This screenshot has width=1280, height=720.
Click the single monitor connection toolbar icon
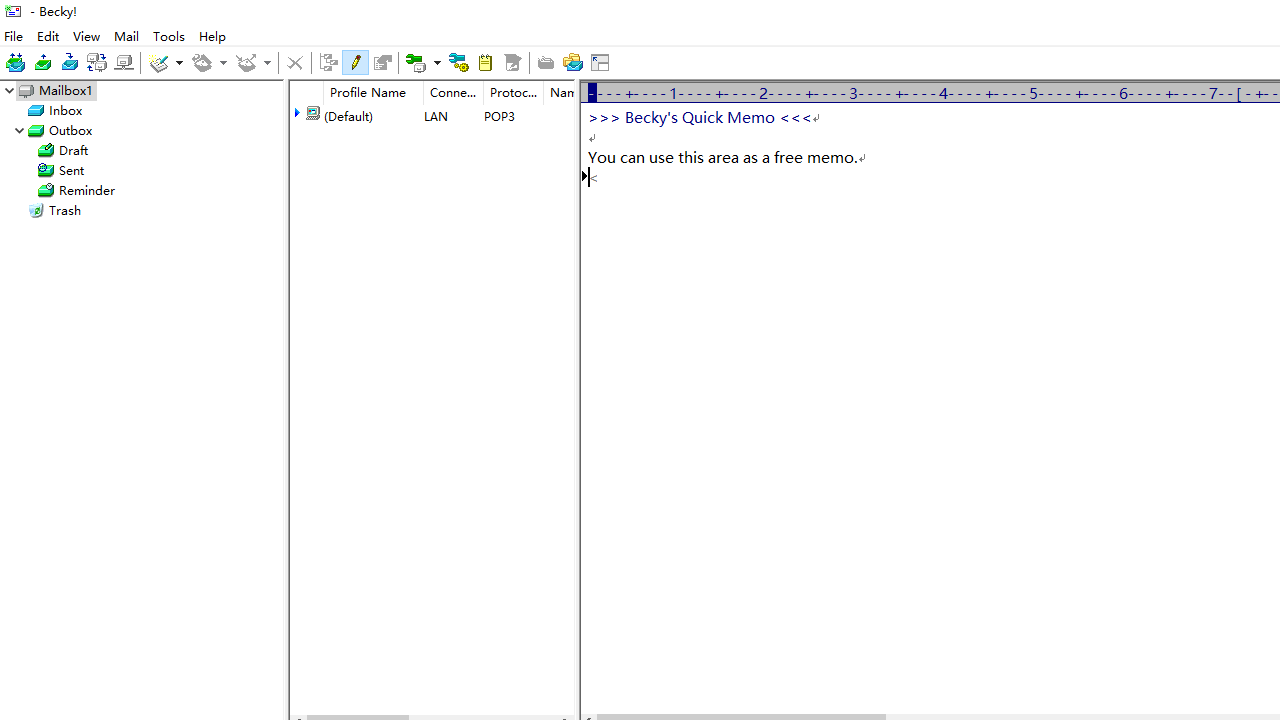click(124, 63)
